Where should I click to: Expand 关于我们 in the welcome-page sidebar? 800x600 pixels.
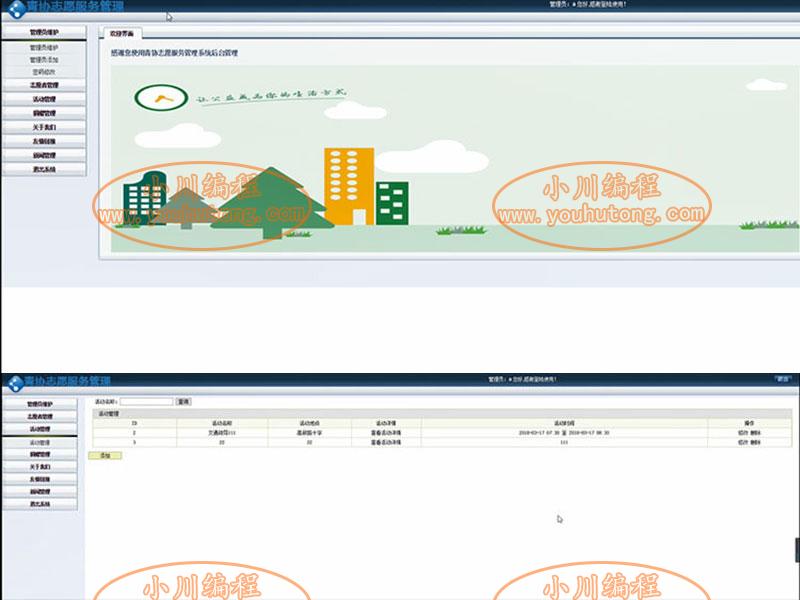click(44, 127)
